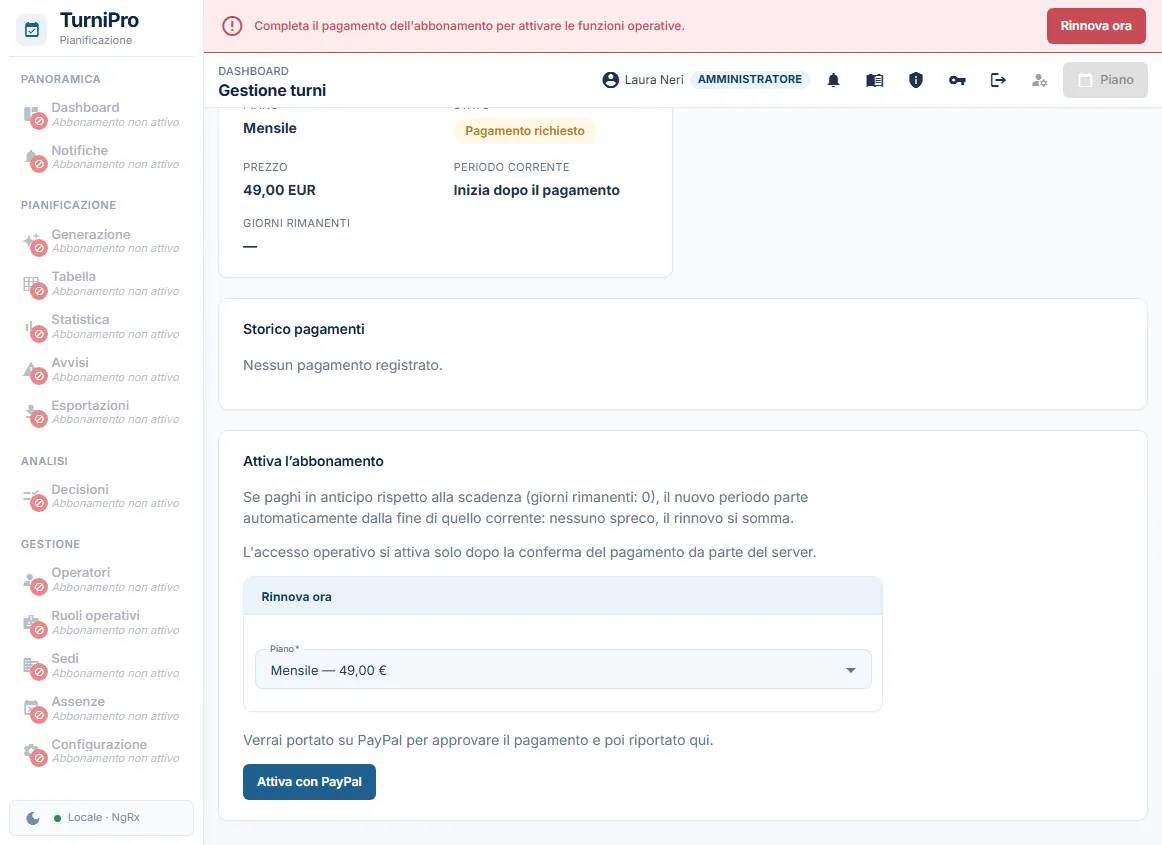The width and height of the screenshot is (1162, 845).
Task: Click the Rinnova ora panel header
Action: click(x=563, y=597)
